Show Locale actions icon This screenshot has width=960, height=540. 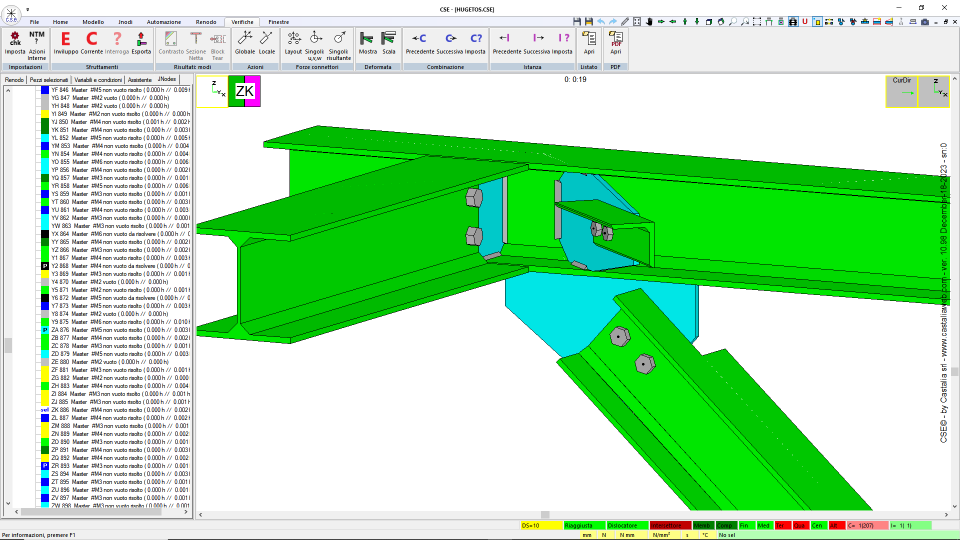pyautogui.click(x=266, y=43)
